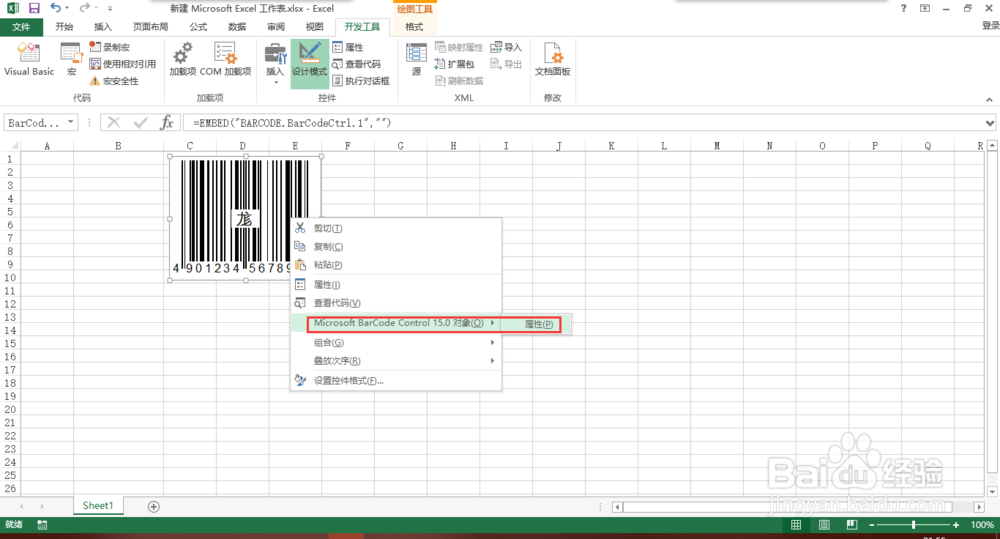Open Excel Help question mark
Image resolution: width=1000 pixels, height=539 pixels.
click(x=903, y=8)
